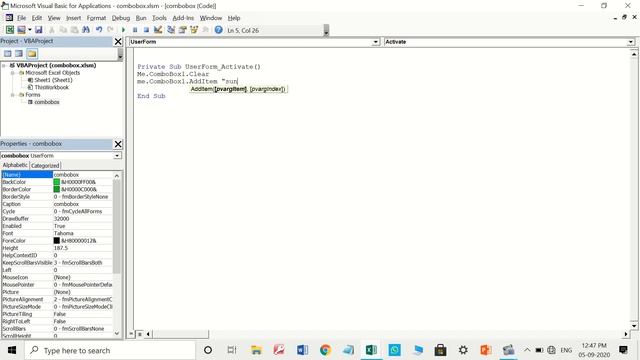Open the Edit menu

pos(37,18)
